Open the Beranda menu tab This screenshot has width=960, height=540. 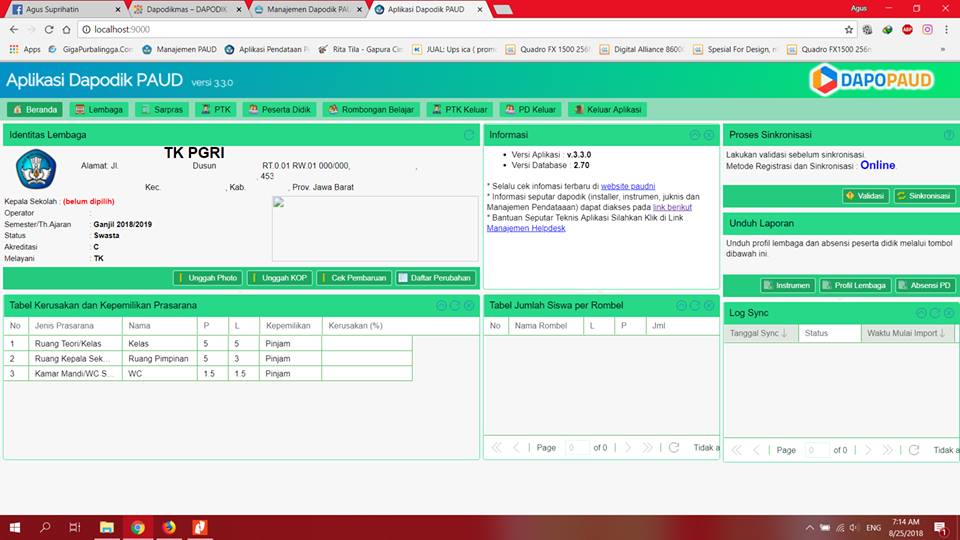click(35, 110)
